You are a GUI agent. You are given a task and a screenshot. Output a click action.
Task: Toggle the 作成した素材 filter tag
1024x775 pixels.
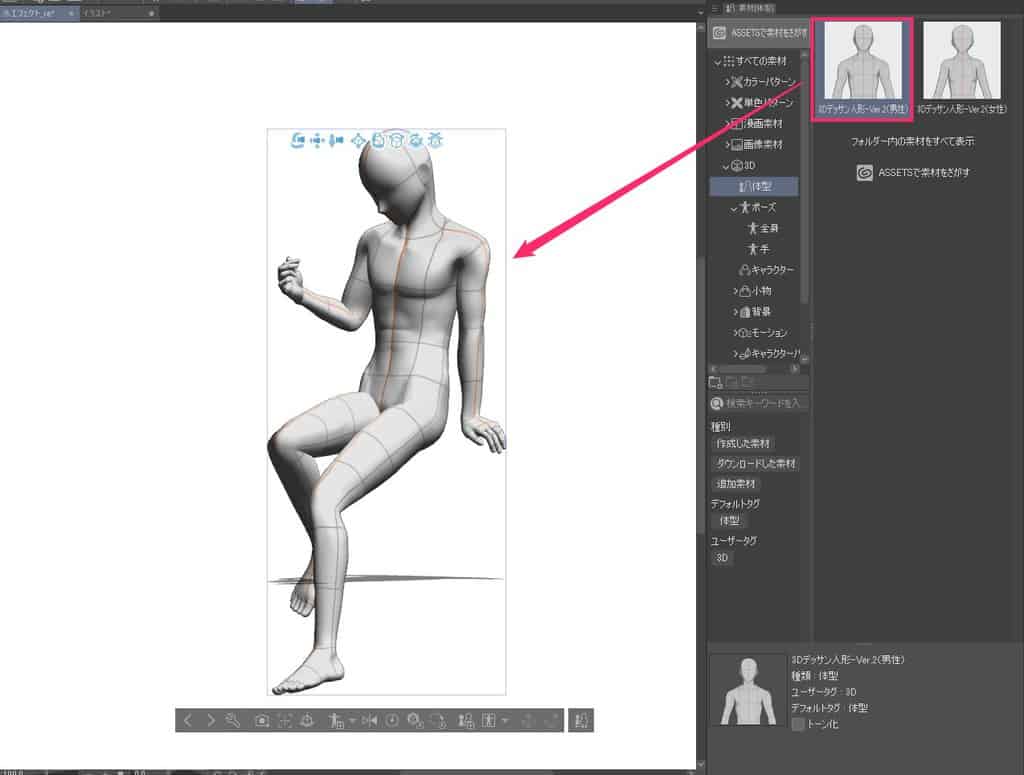[x=744, y=443]
